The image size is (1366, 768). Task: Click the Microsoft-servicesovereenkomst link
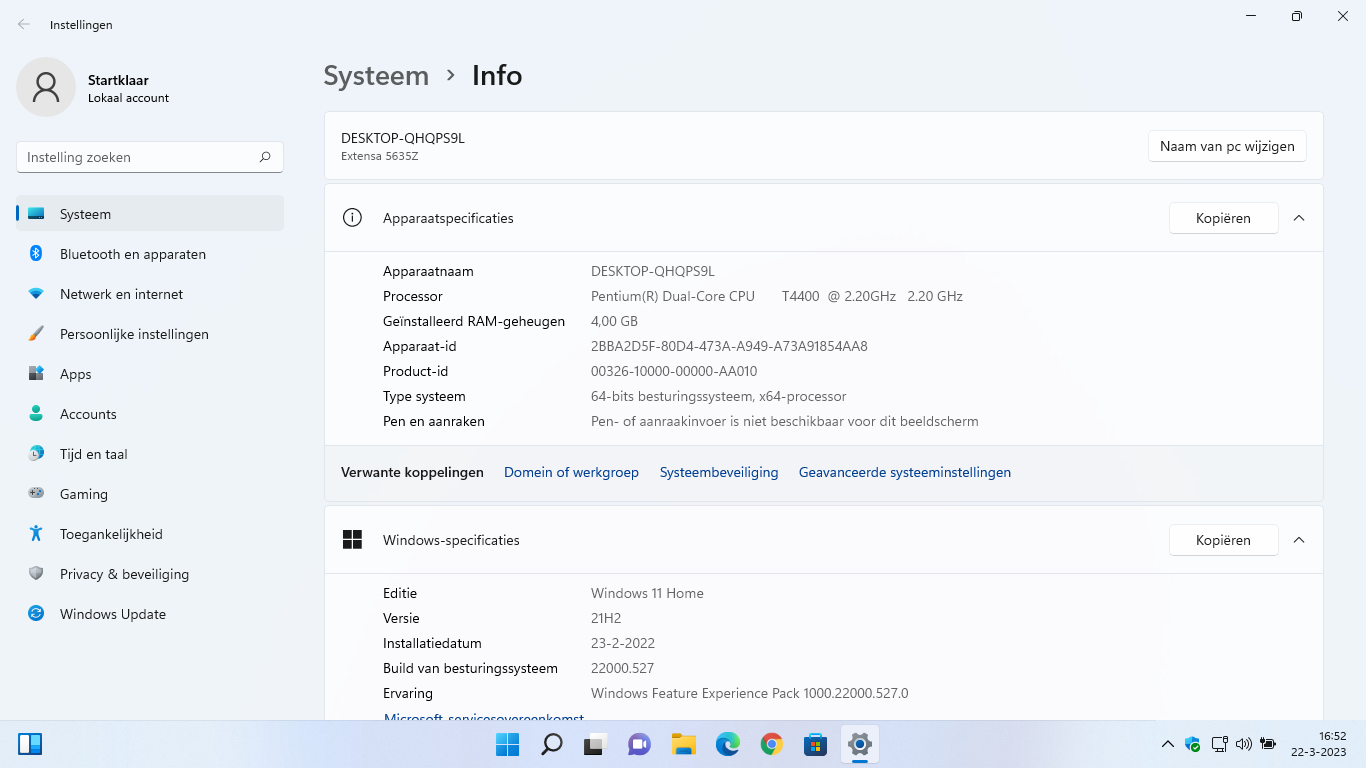(x=484, y=716)
